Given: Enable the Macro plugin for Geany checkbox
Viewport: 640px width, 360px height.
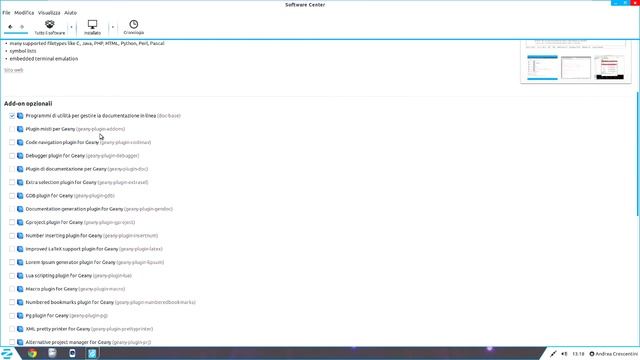Looking at the screenshot, I should [x=12, y=289].
